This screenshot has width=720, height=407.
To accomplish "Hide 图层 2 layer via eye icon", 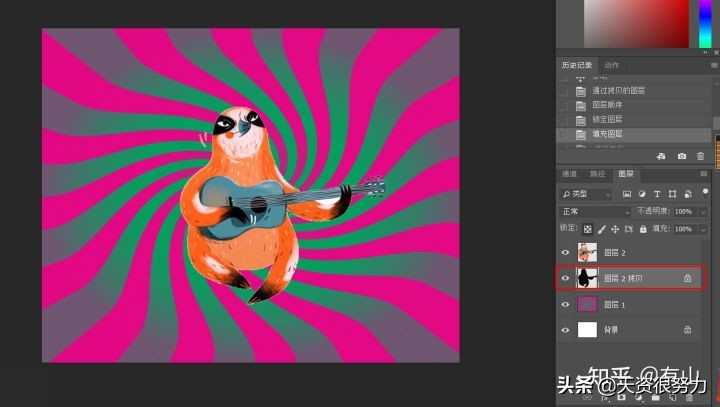I will click(565, 252).
